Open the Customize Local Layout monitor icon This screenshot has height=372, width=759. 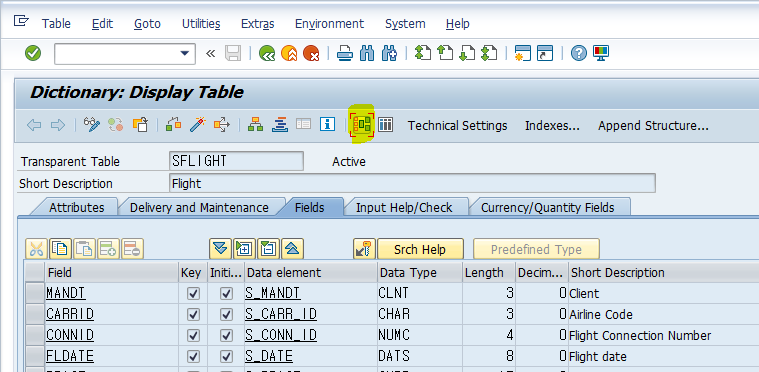click(x=601, y=53)
